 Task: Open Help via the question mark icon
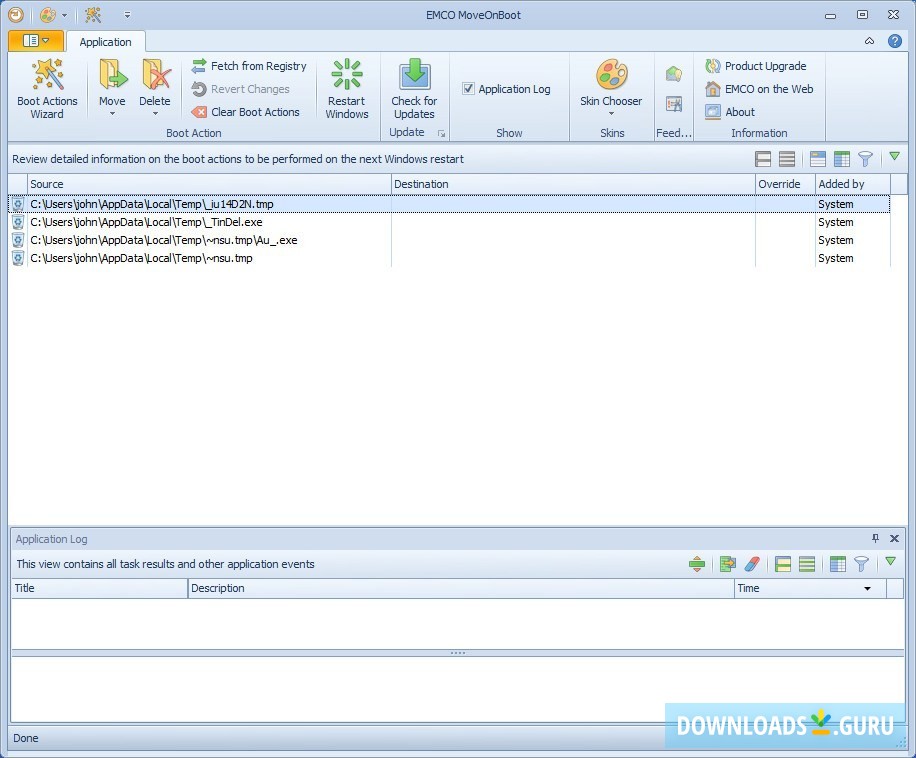pyautogui.click(x=894, y=41)
